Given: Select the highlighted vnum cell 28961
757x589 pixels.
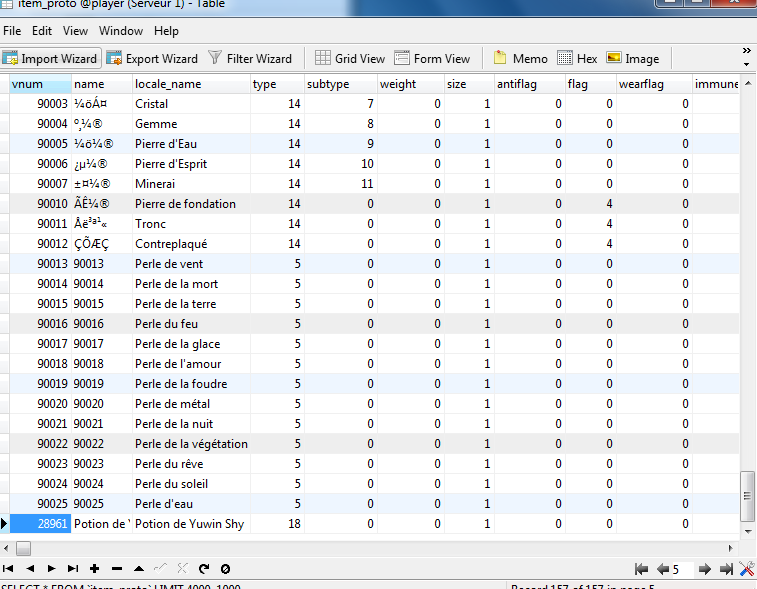Looking at the screenshot, I should tap(41, 524).
